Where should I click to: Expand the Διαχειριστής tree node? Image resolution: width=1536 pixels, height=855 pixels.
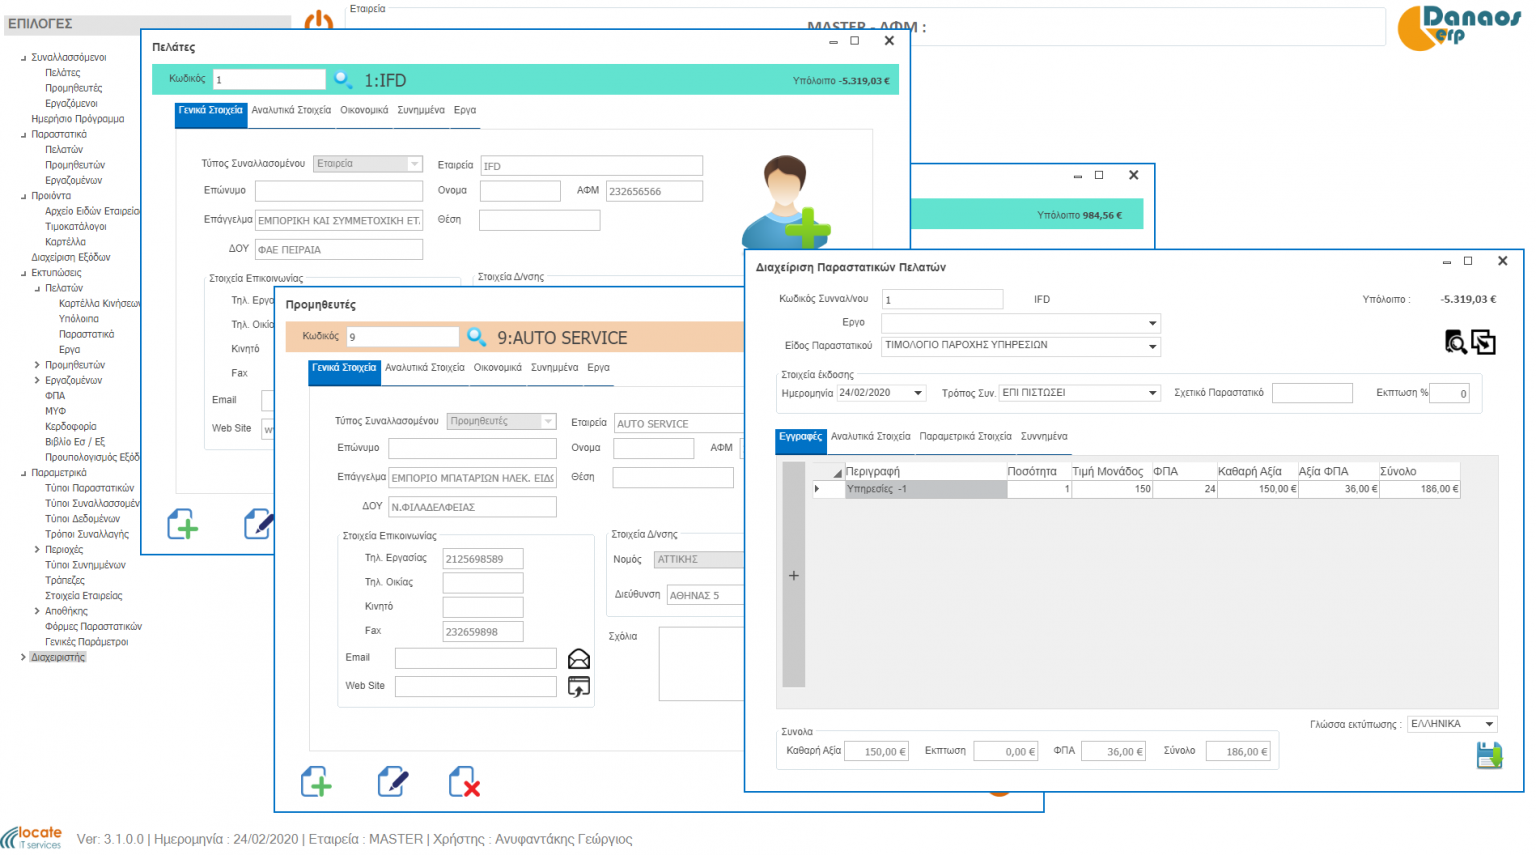[24, 657]
